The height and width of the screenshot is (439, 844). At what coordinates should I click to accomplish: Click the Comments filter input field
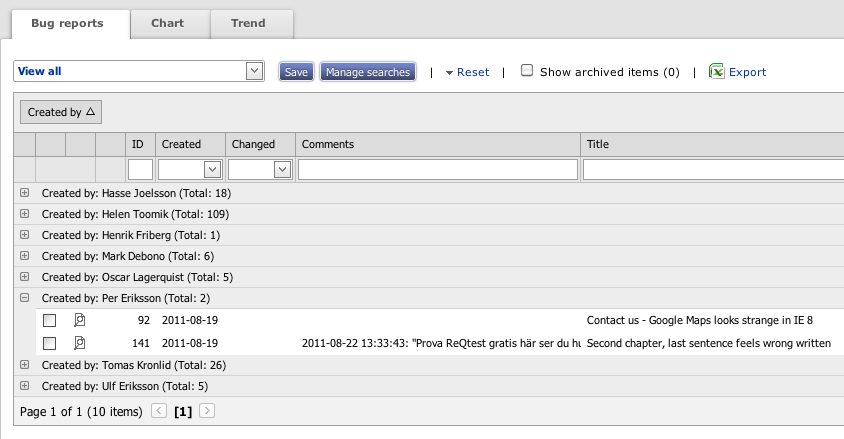click(437, 170)
